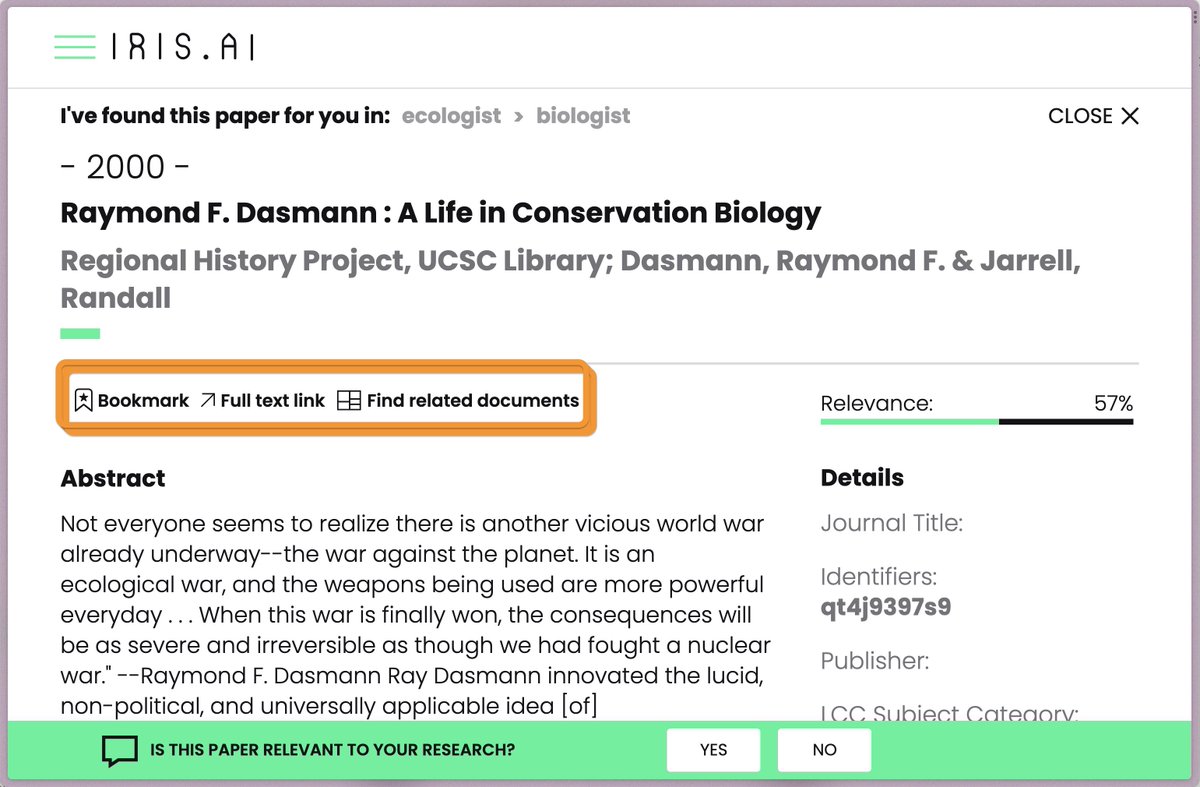Click the X icon next to CLOSE
This screenshot has width=1200, height=787.
1130,115
